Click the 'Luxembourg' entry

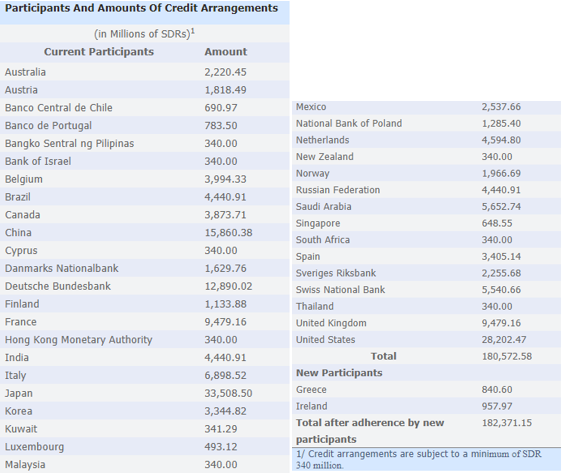[34, 447]
